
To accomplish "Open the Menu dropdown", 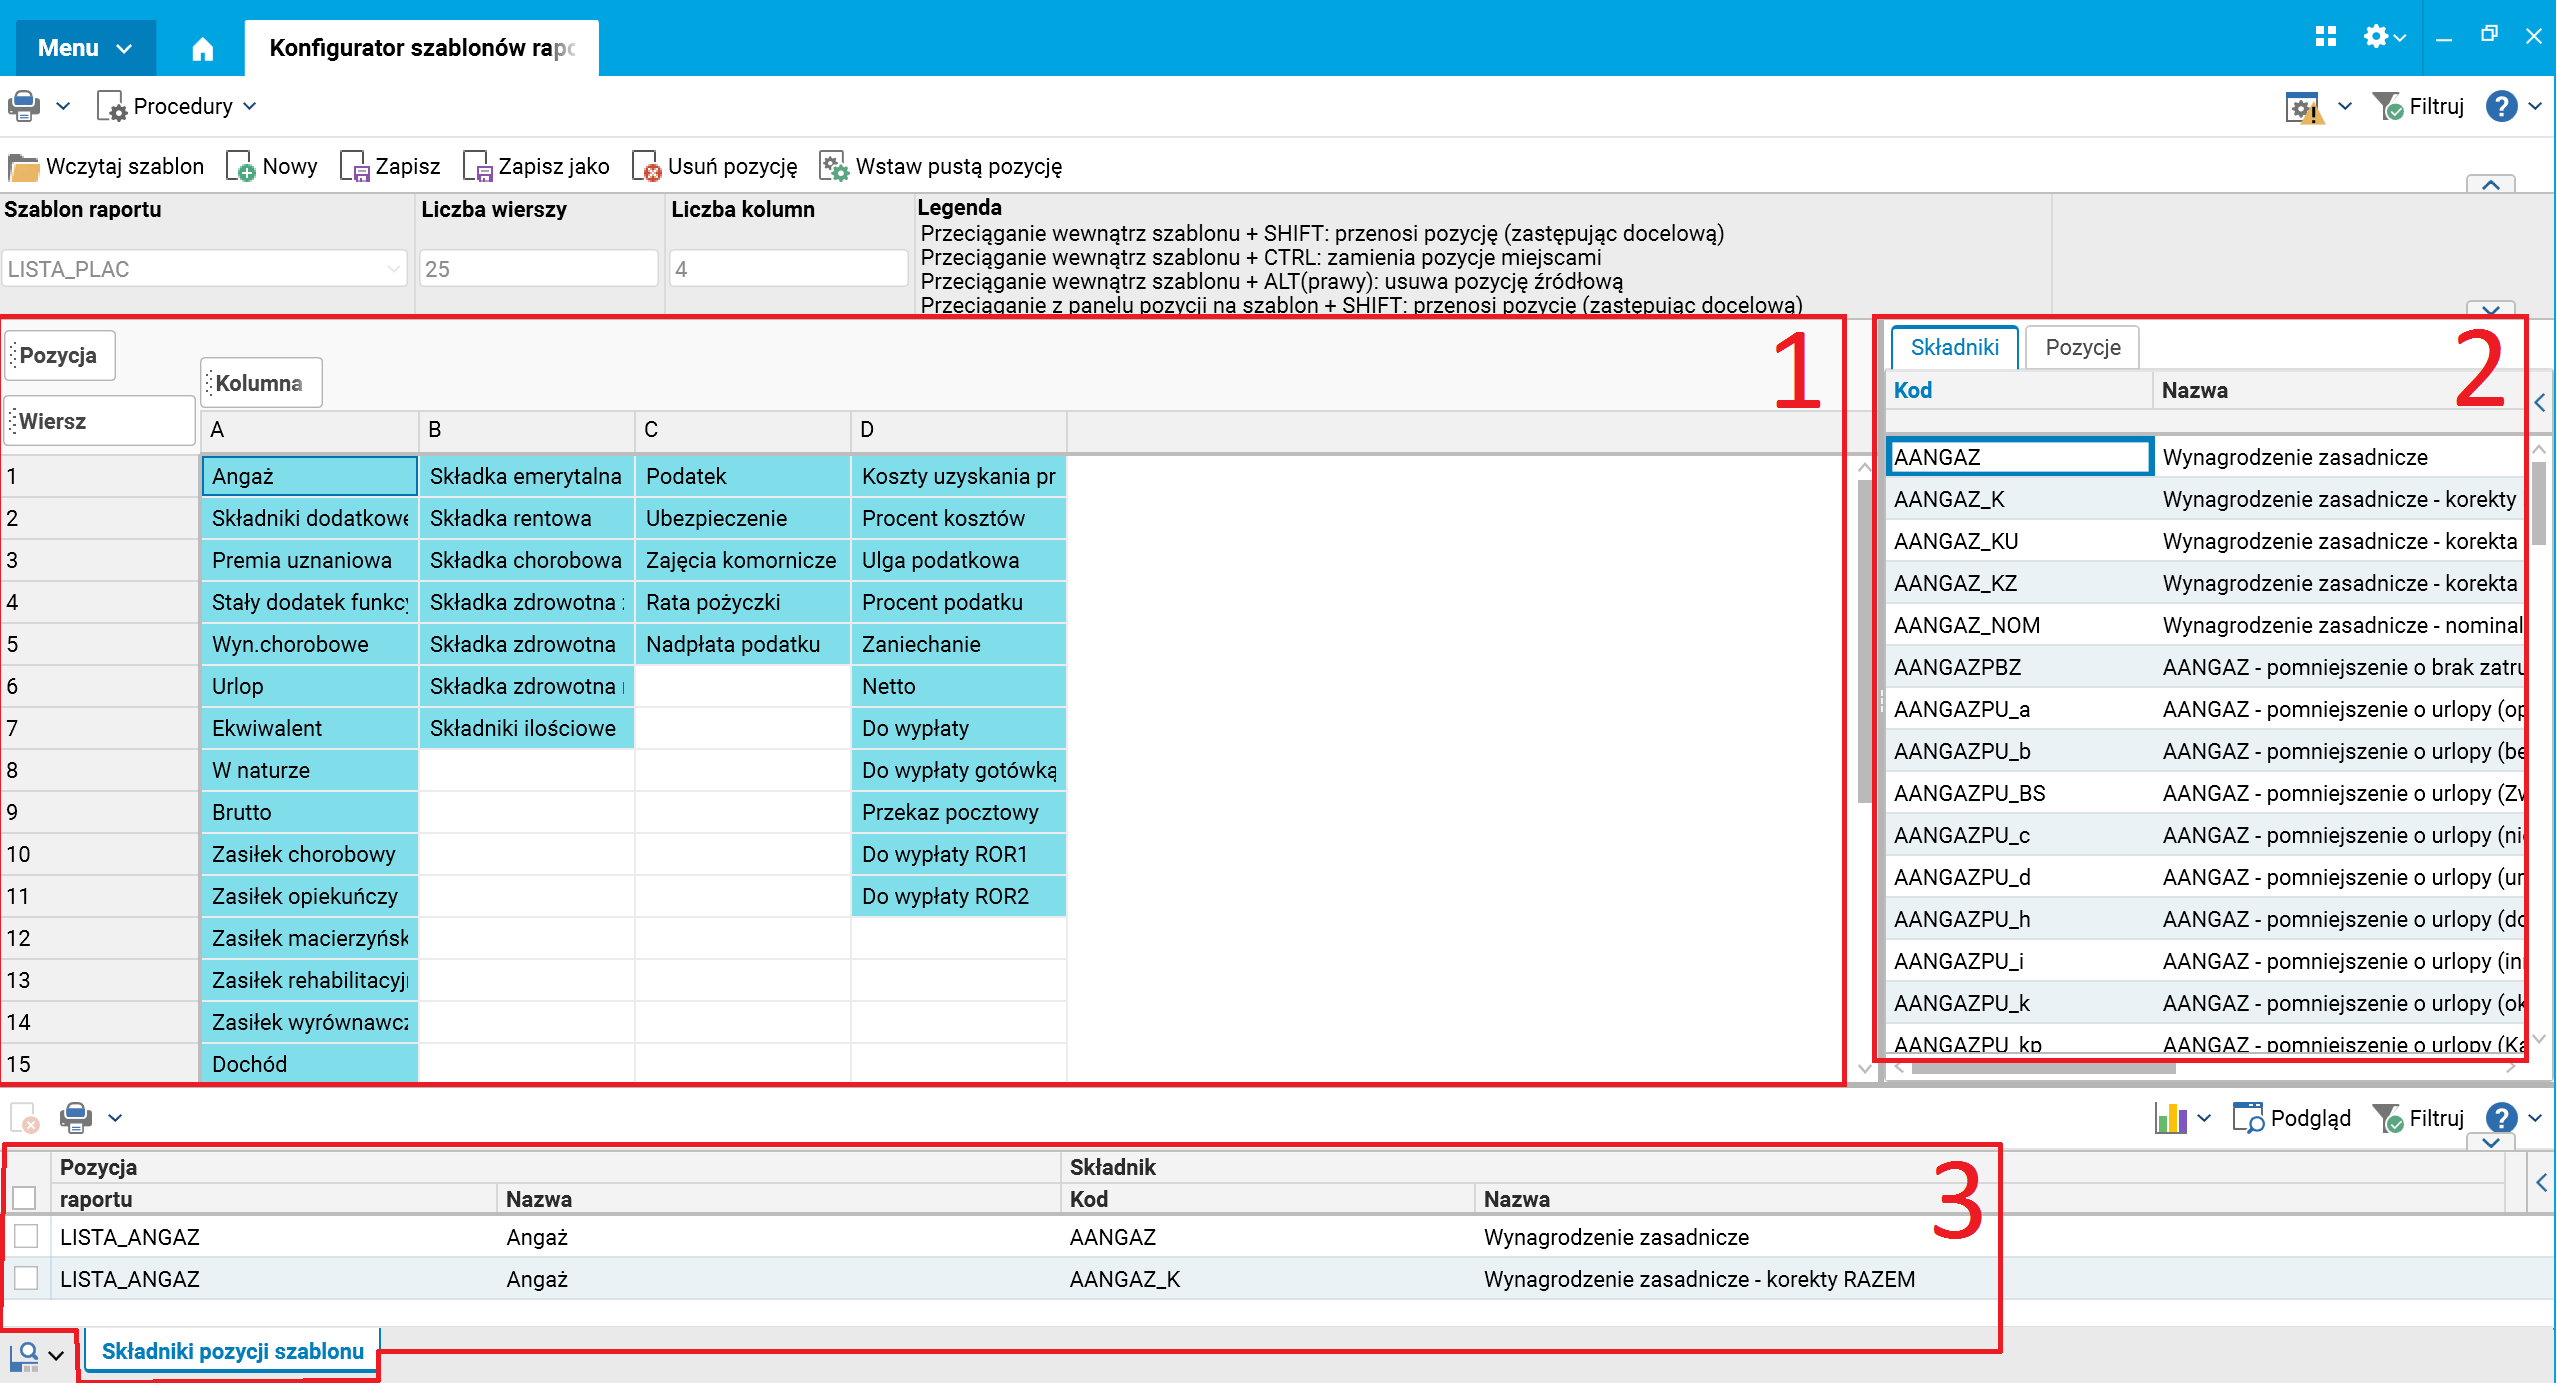I will coord(84,48).
